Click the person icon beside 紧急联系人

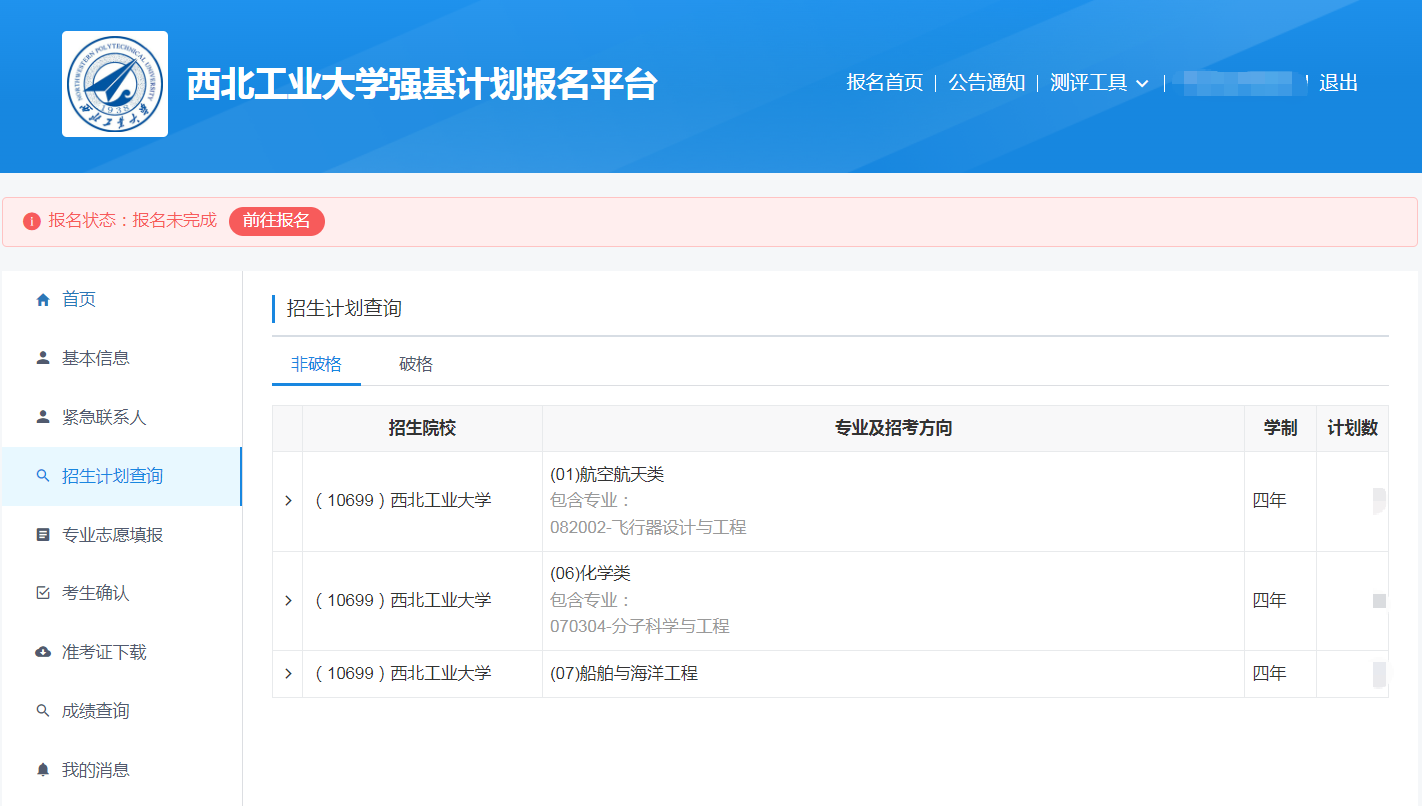pyautogui.click(x=43, y=417)
